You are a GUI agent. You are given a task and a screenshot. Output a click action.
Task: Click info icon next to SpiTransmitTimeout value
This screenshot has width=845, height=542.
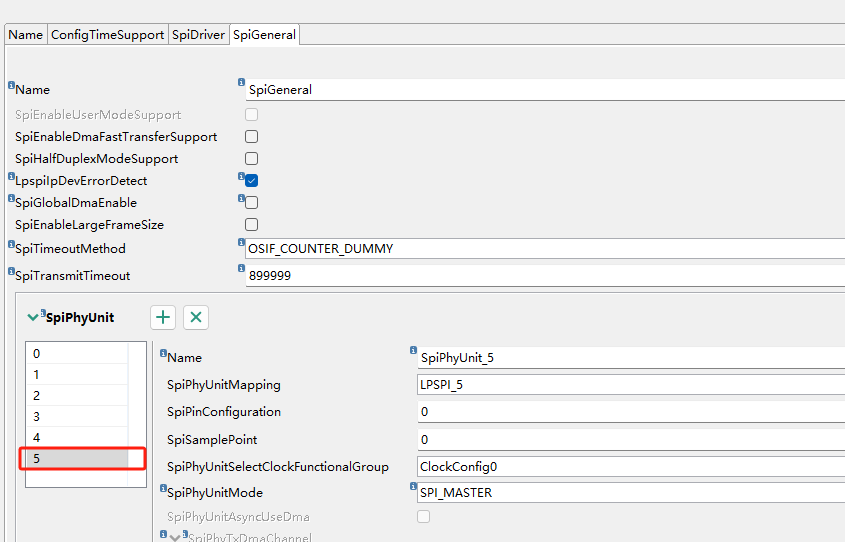(241, 268)
